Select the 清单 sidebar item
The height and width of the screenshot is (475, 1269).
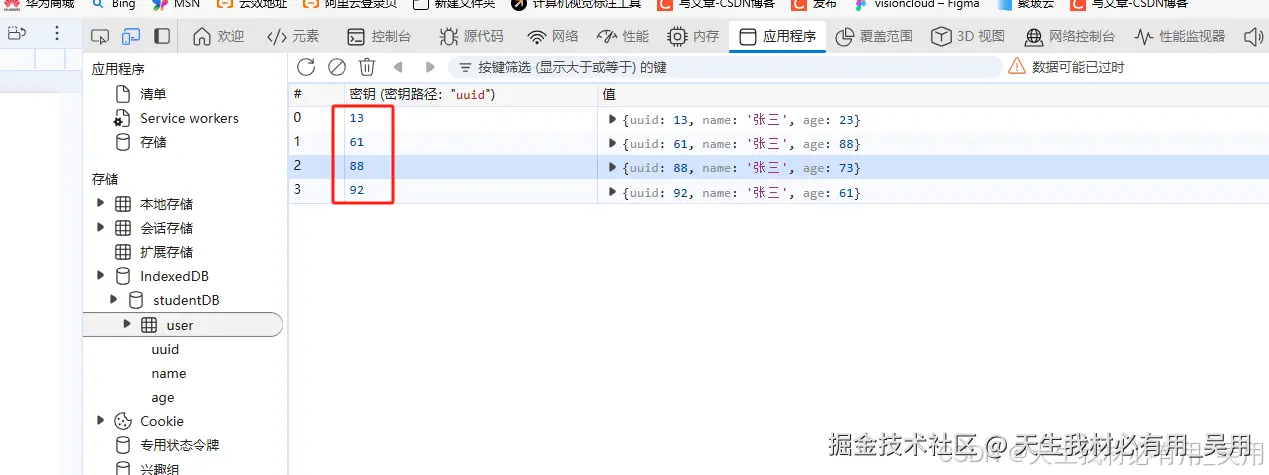point(153,94)
